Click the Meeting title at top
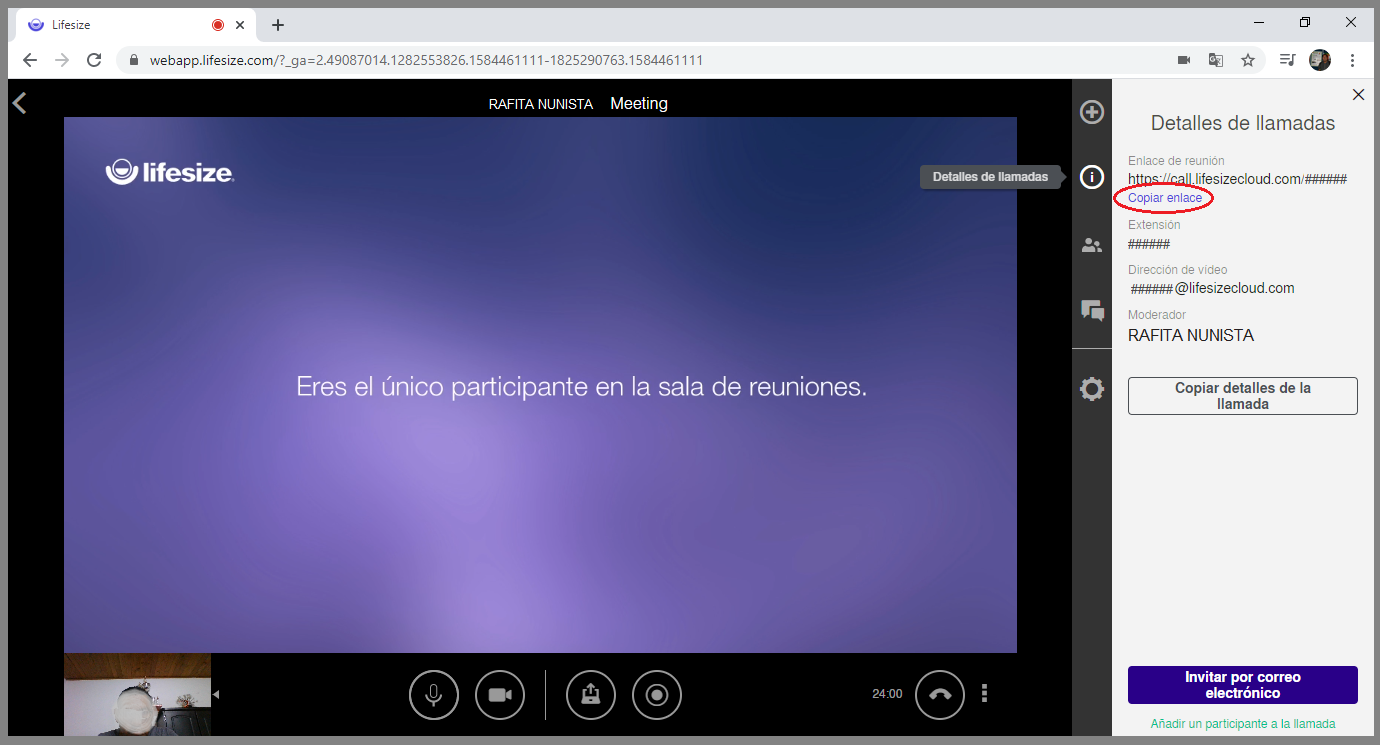The width and height of the screenshot is (1380, 745). [639, 103]
